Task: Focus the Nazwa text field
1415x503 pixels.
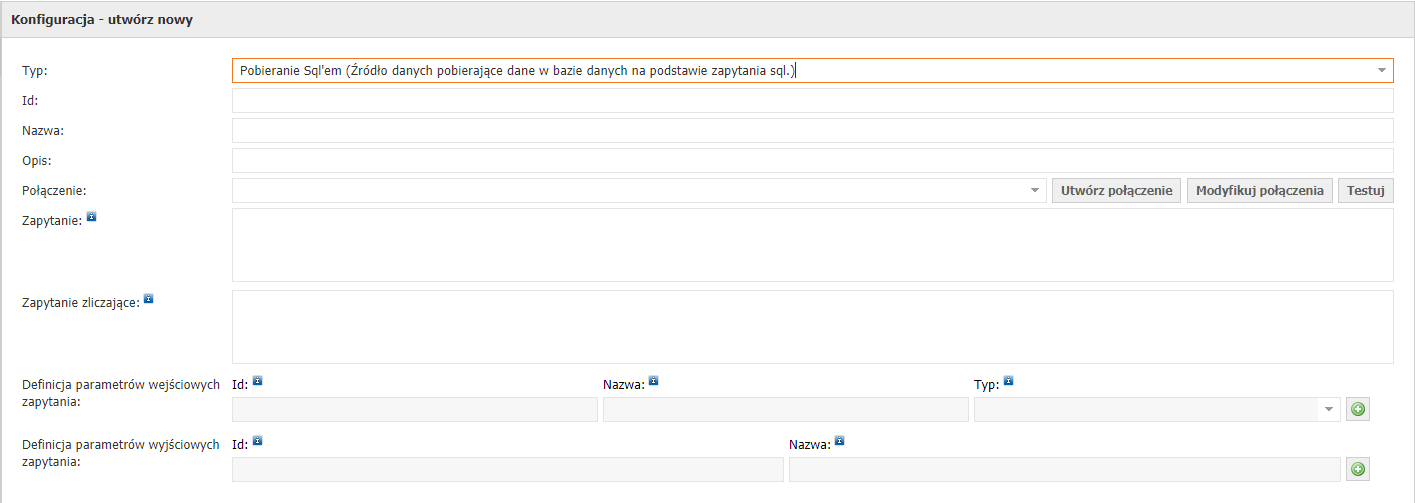Action: point(812,131)
